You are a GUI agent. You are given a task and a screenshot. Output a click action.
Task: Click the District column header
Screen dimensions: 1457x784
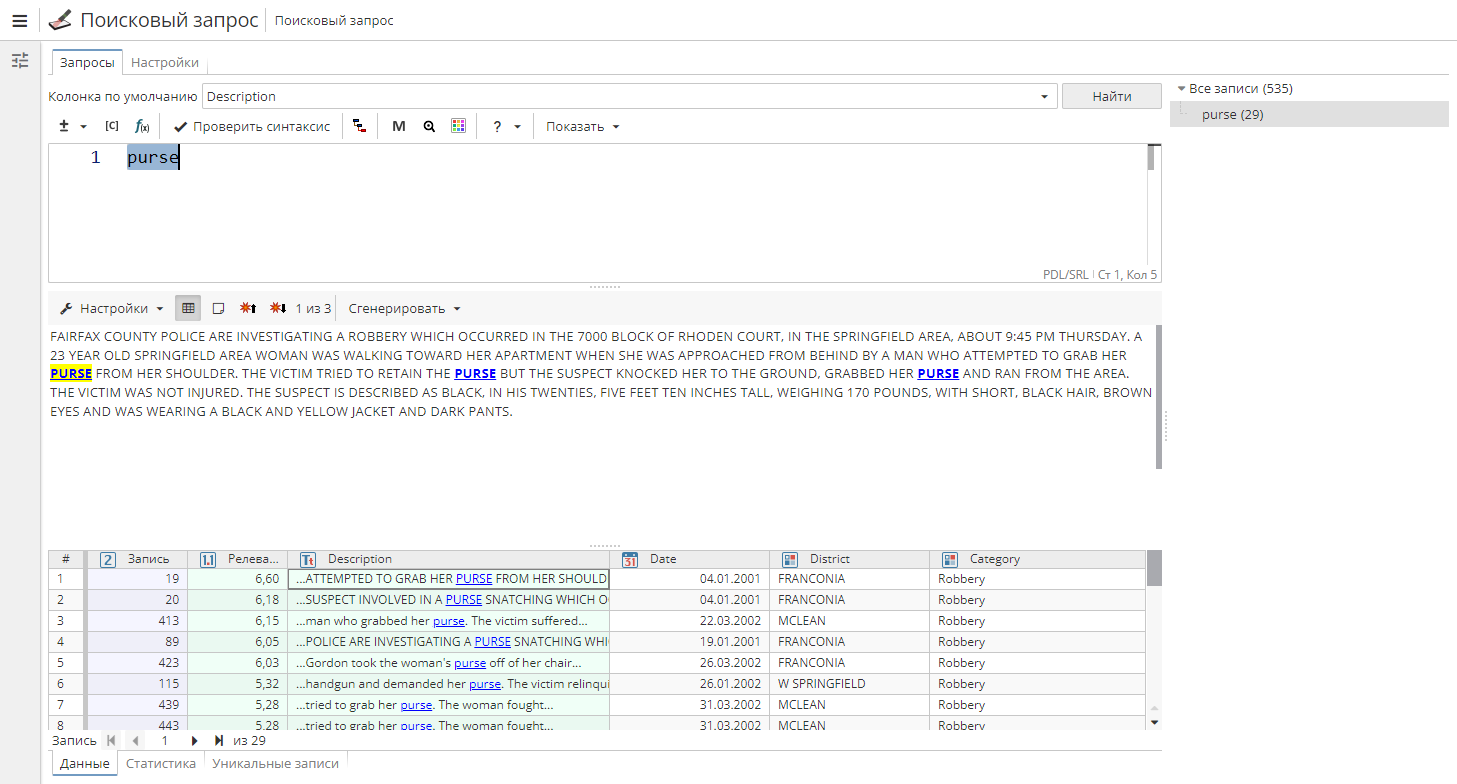click(x=850, y=559)
